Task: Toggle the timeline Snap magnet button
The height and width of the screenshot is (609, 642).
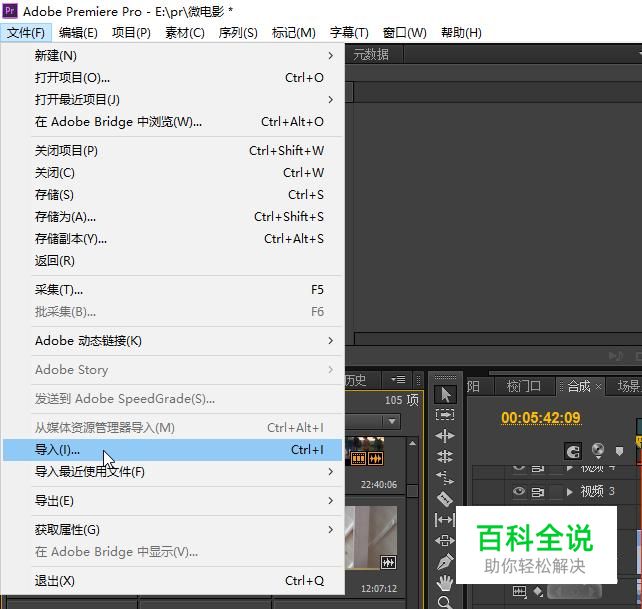Action: point(573,452)
